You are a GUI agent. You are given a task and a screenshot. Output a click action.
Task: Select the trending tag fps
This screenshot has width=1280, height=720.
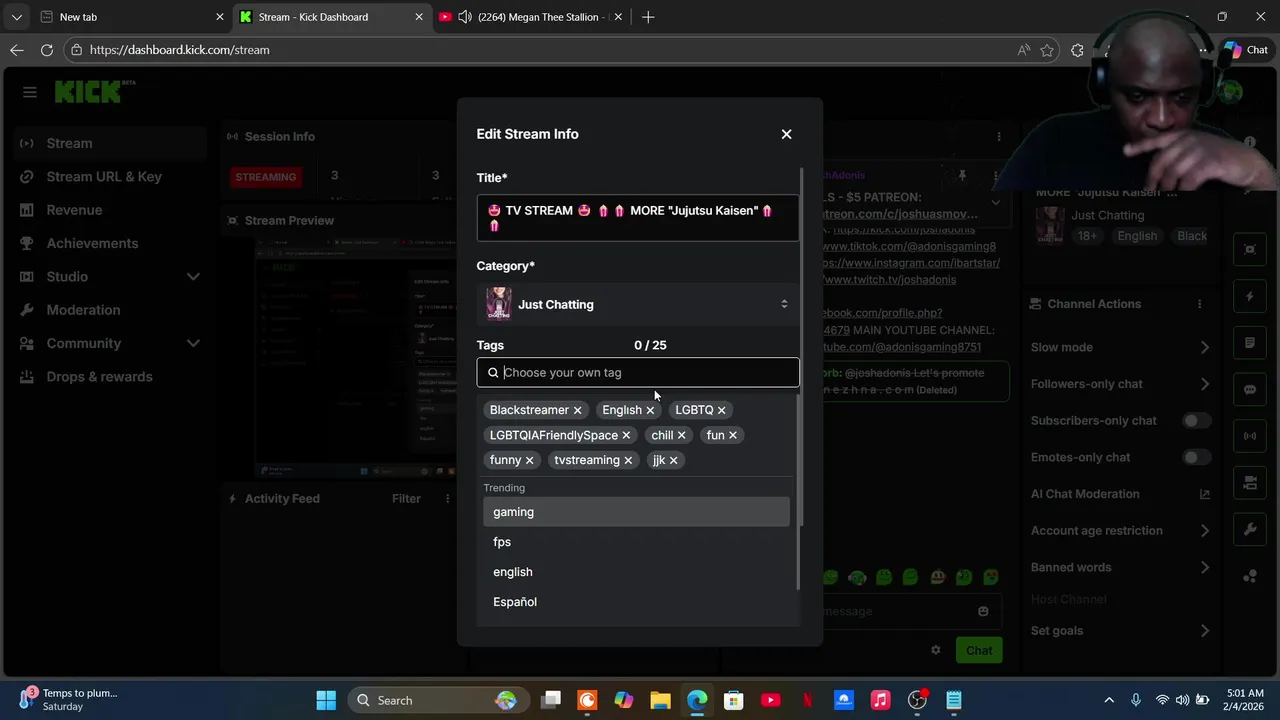pos(636,542)
